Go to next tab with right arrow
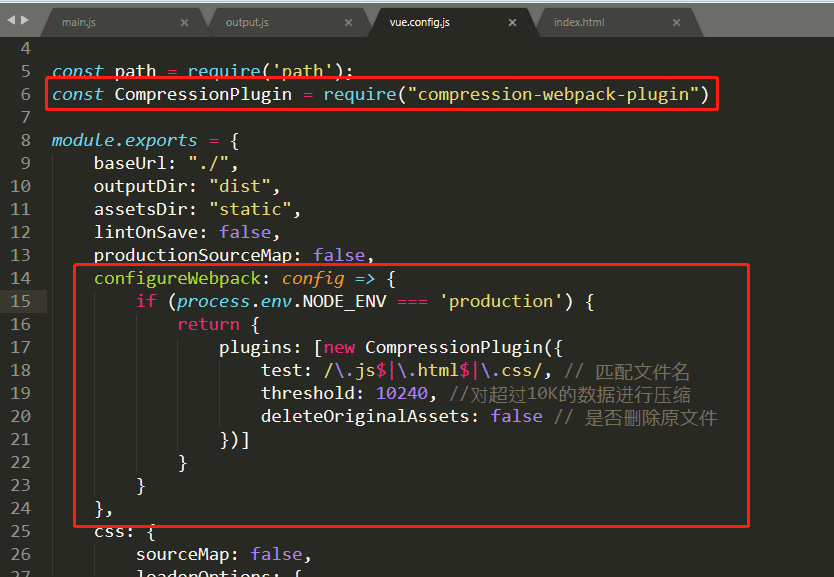This screenshot has width=834, height=577. [x=24, y=20]
